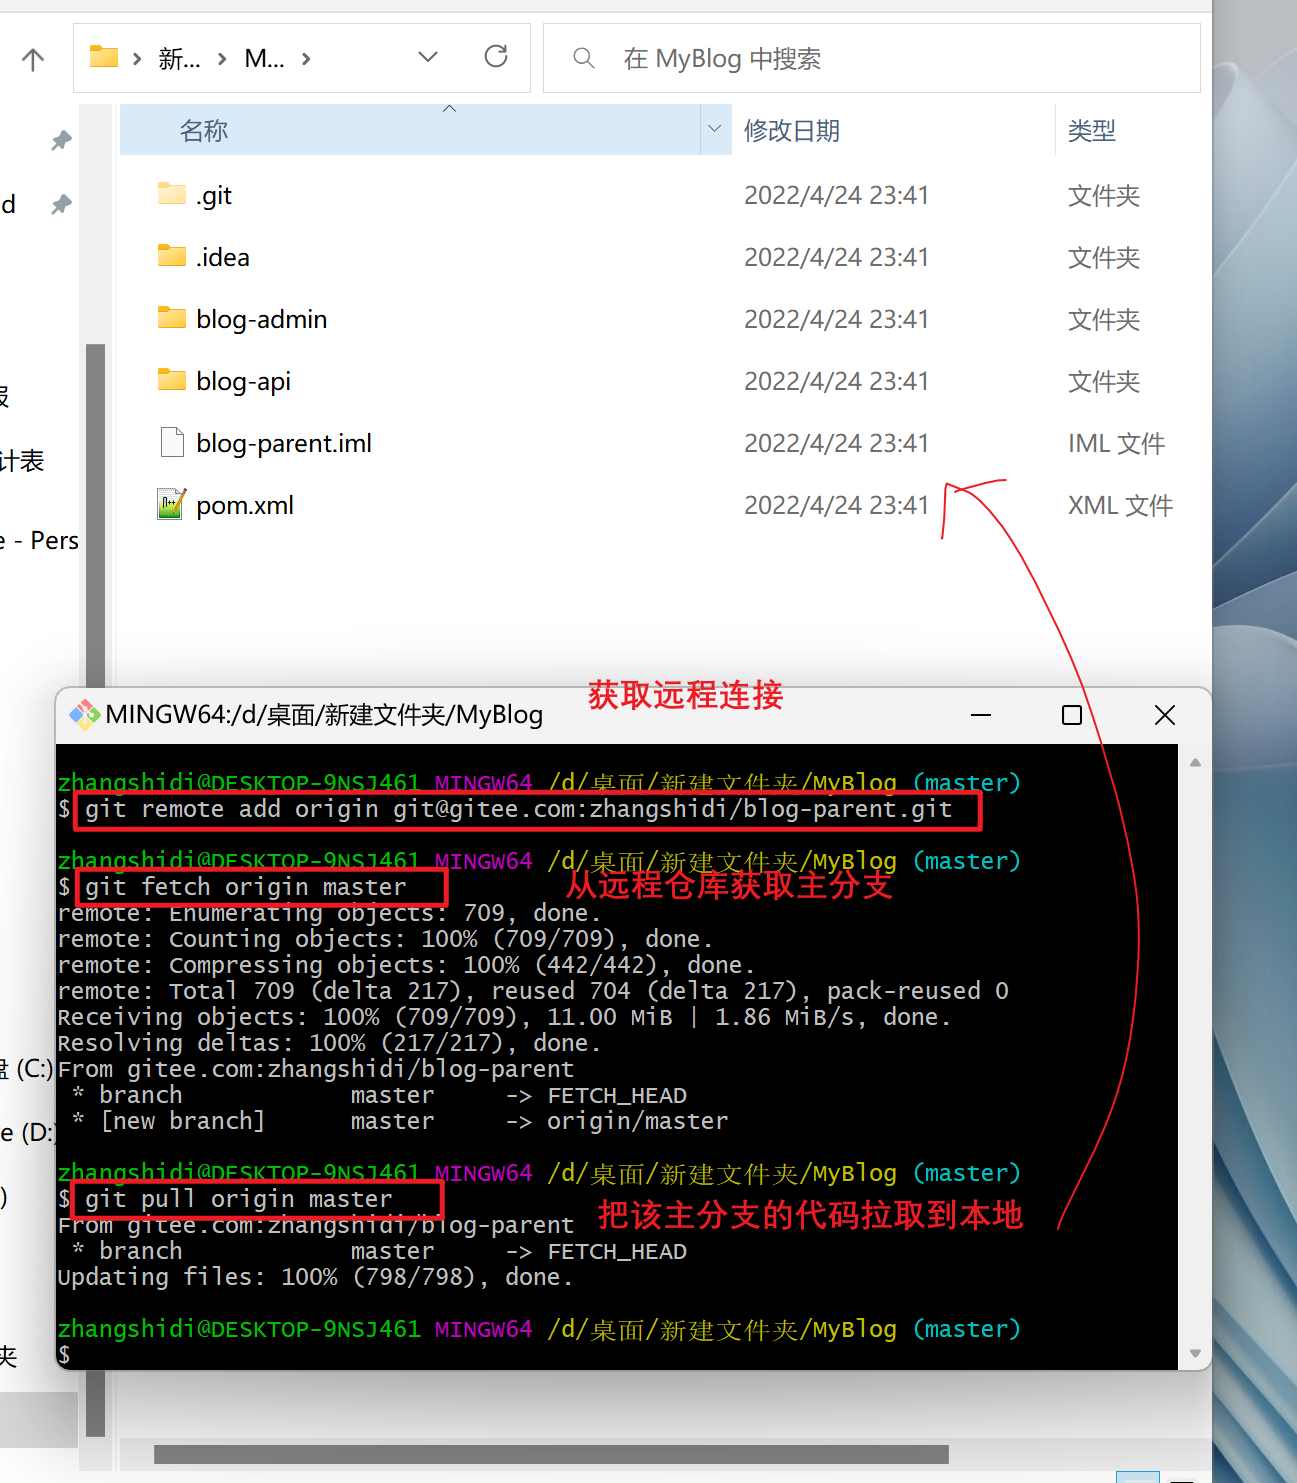Image resolution: width=1297 pixels, height=1483 pixels.
Task: Click the M... breadcrumb segment
Action: (x=264, y=59)
